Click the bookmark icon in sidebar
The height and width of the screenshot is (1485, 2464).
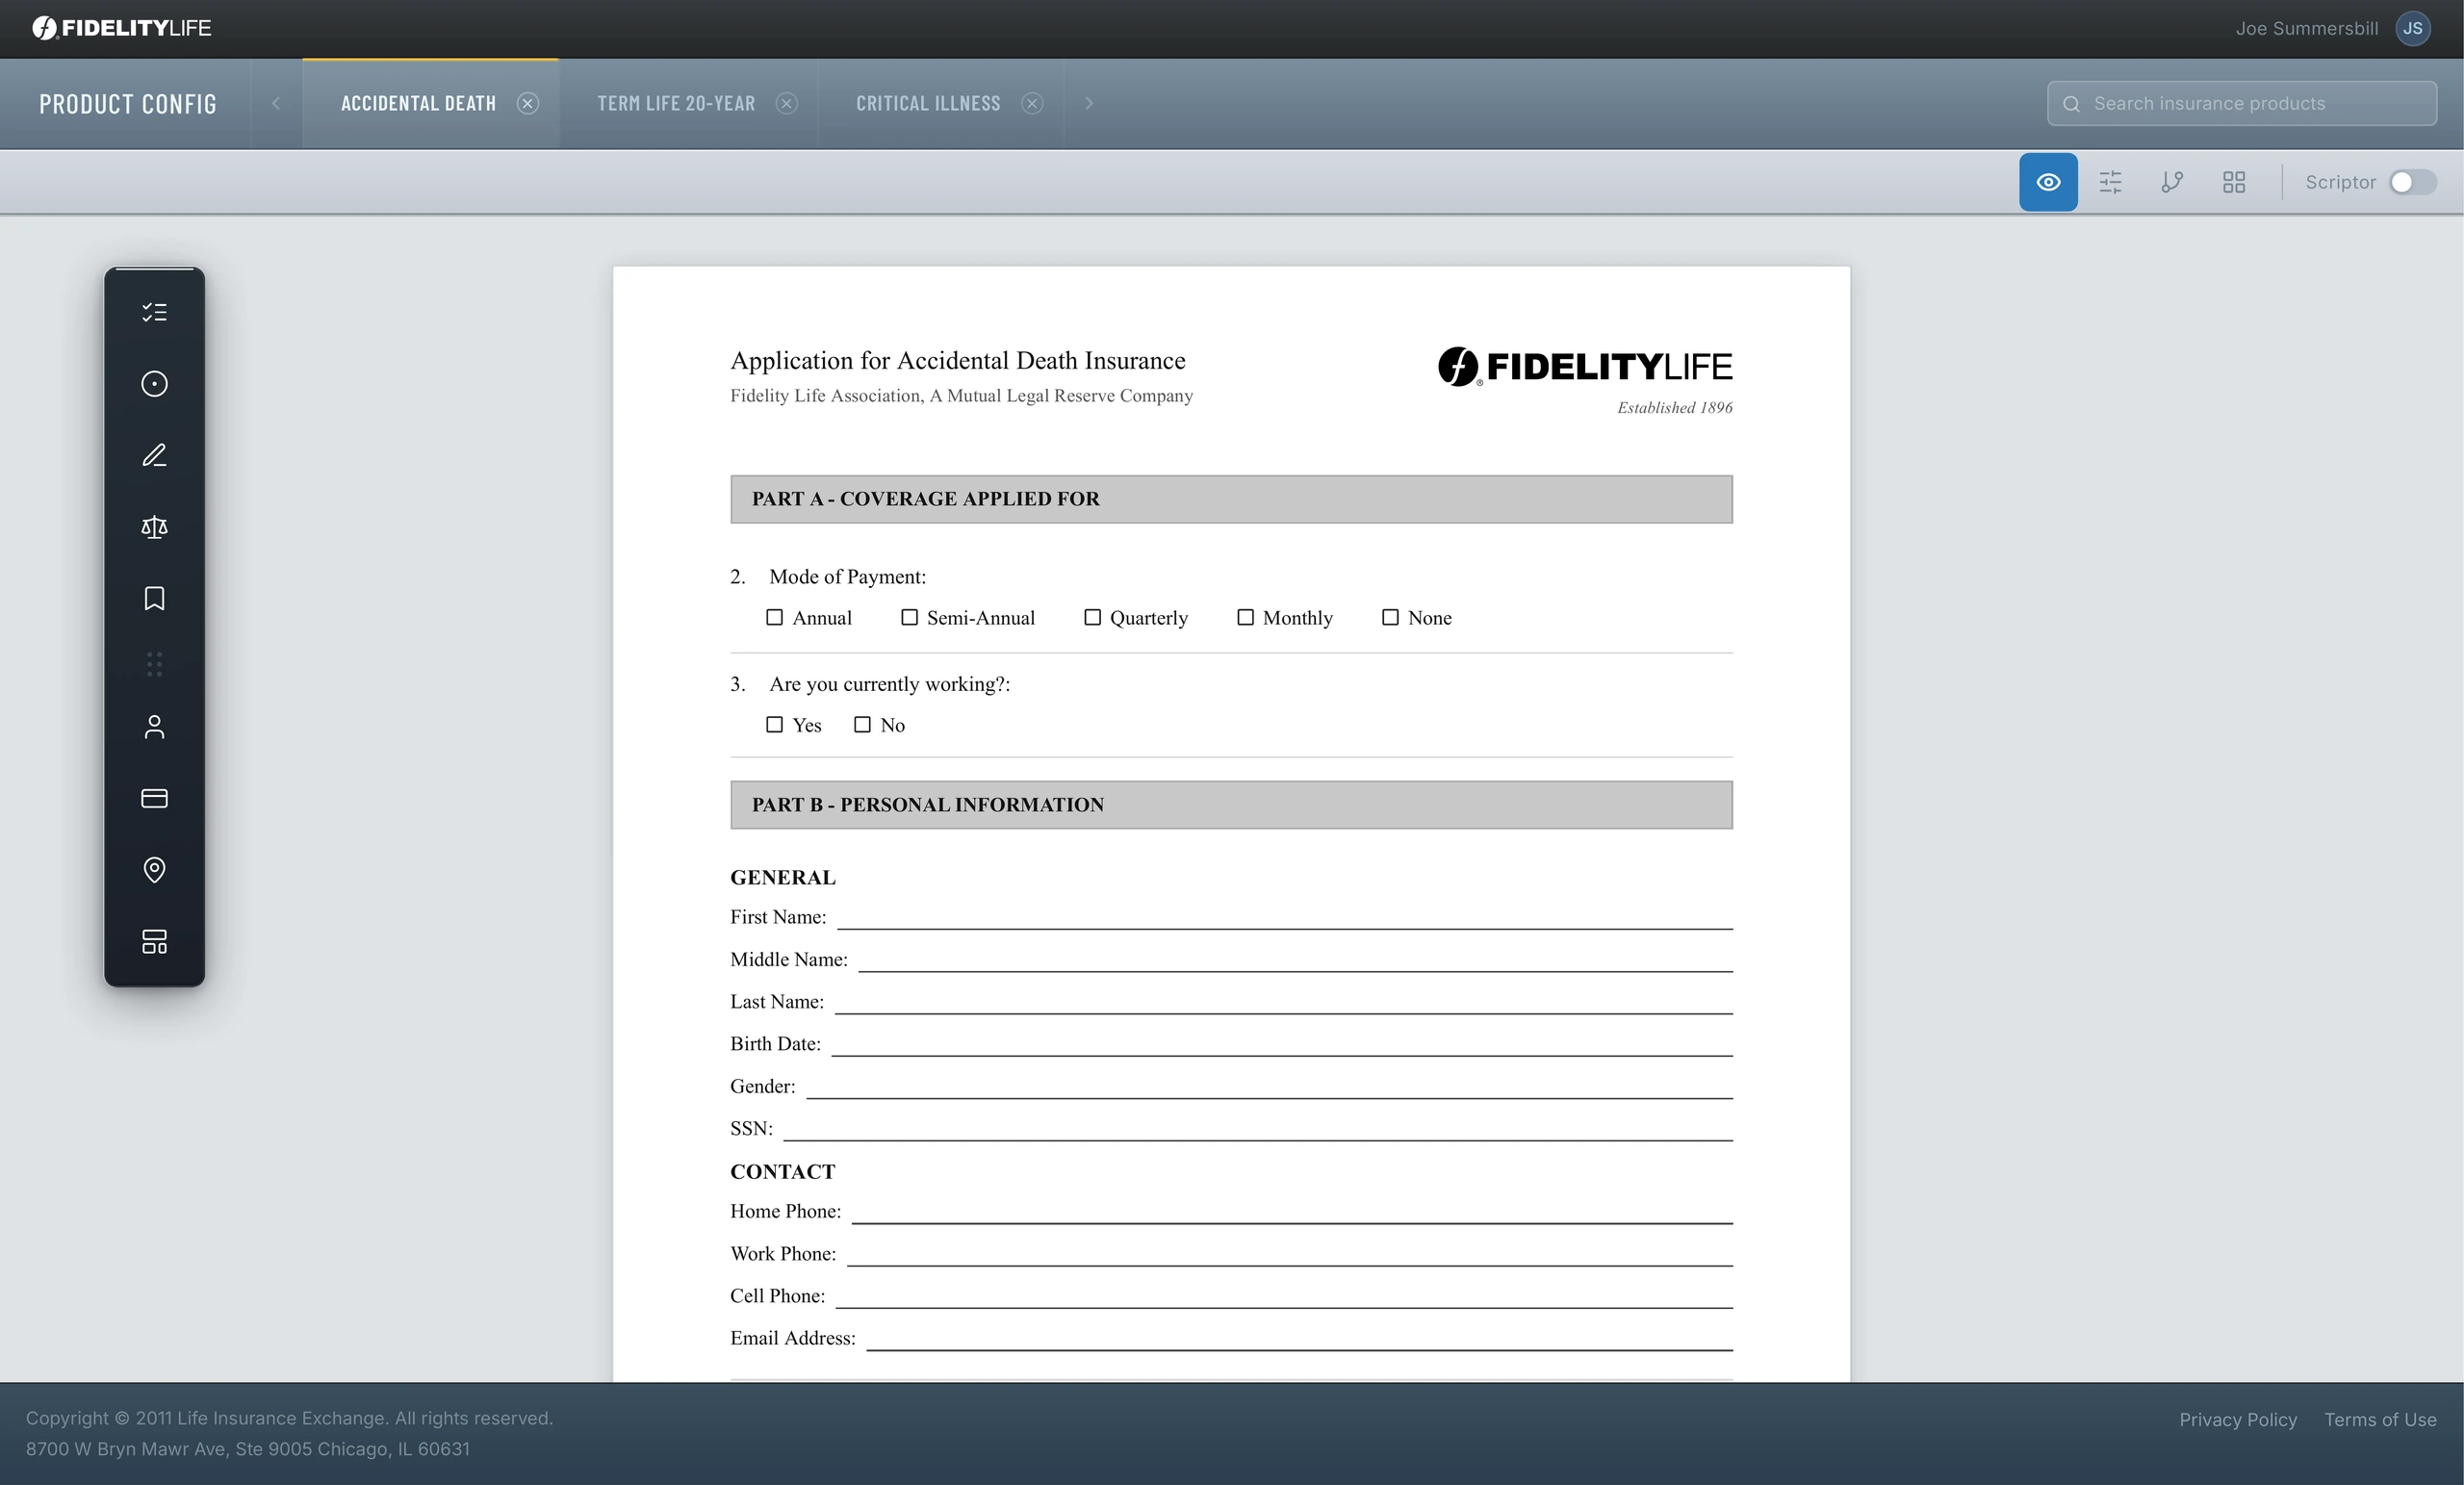coord(154,598)
